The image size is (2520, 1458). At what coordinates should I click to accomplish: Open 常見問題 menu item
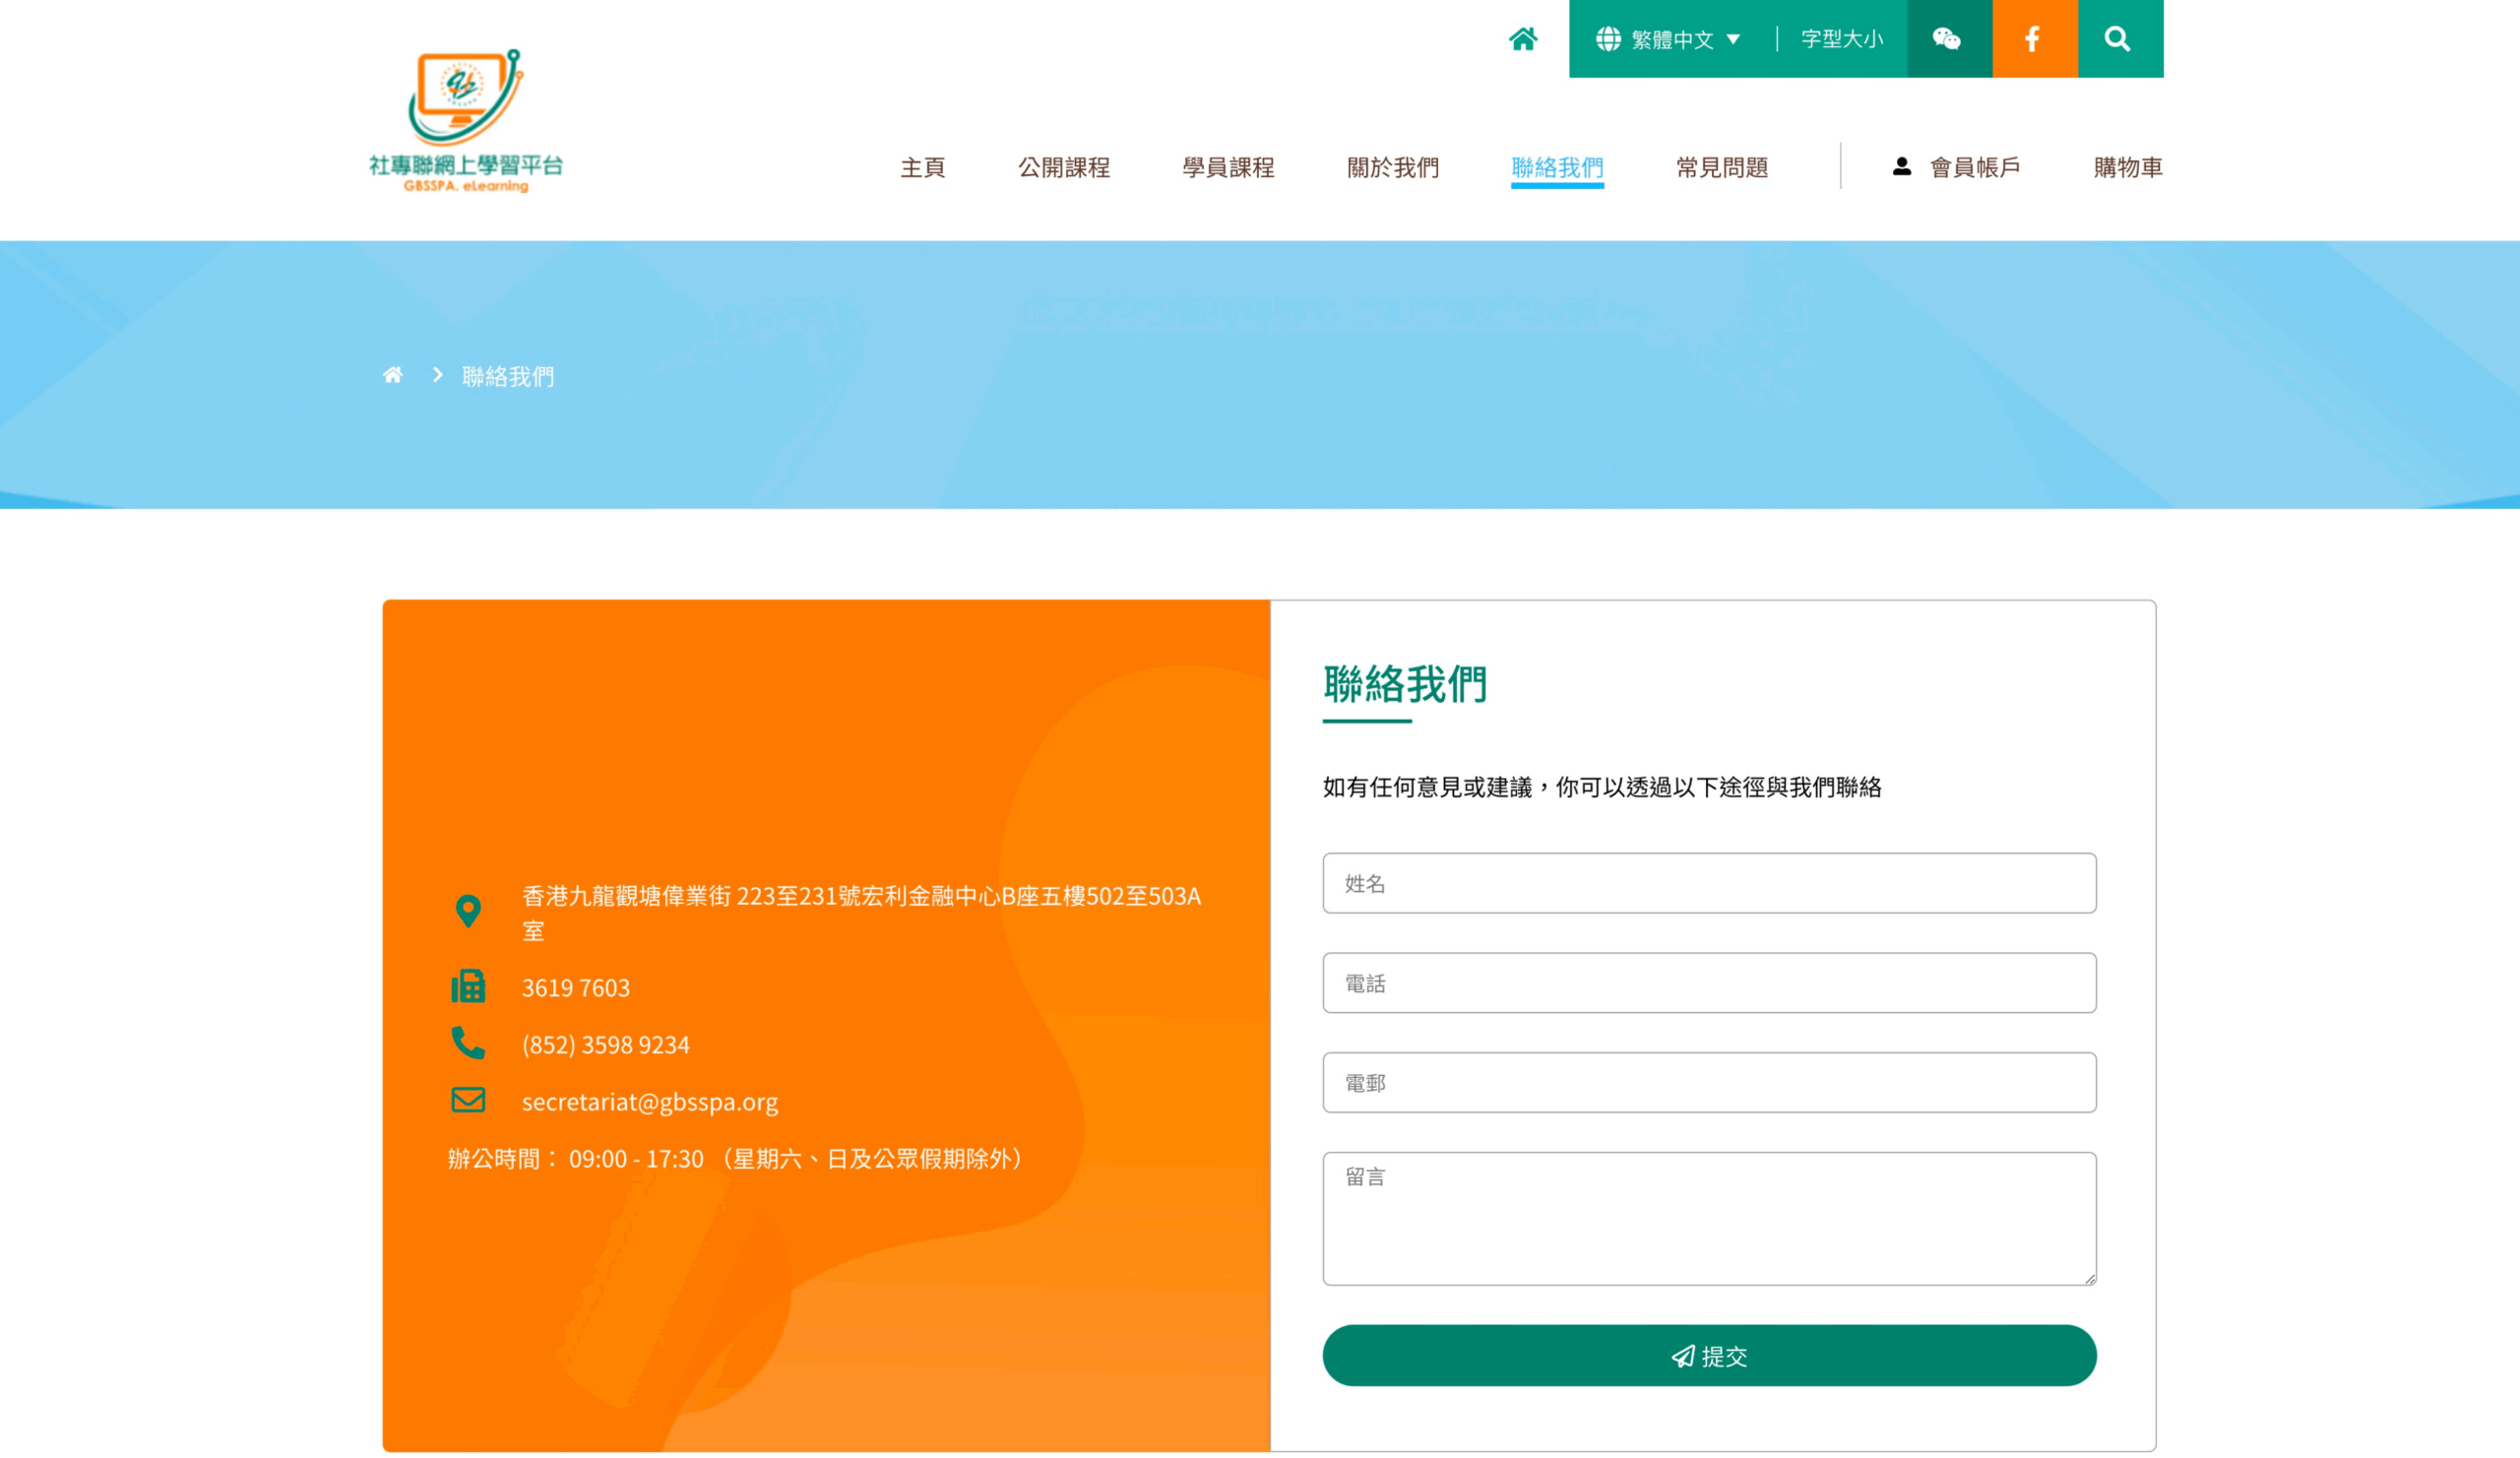1721,167
